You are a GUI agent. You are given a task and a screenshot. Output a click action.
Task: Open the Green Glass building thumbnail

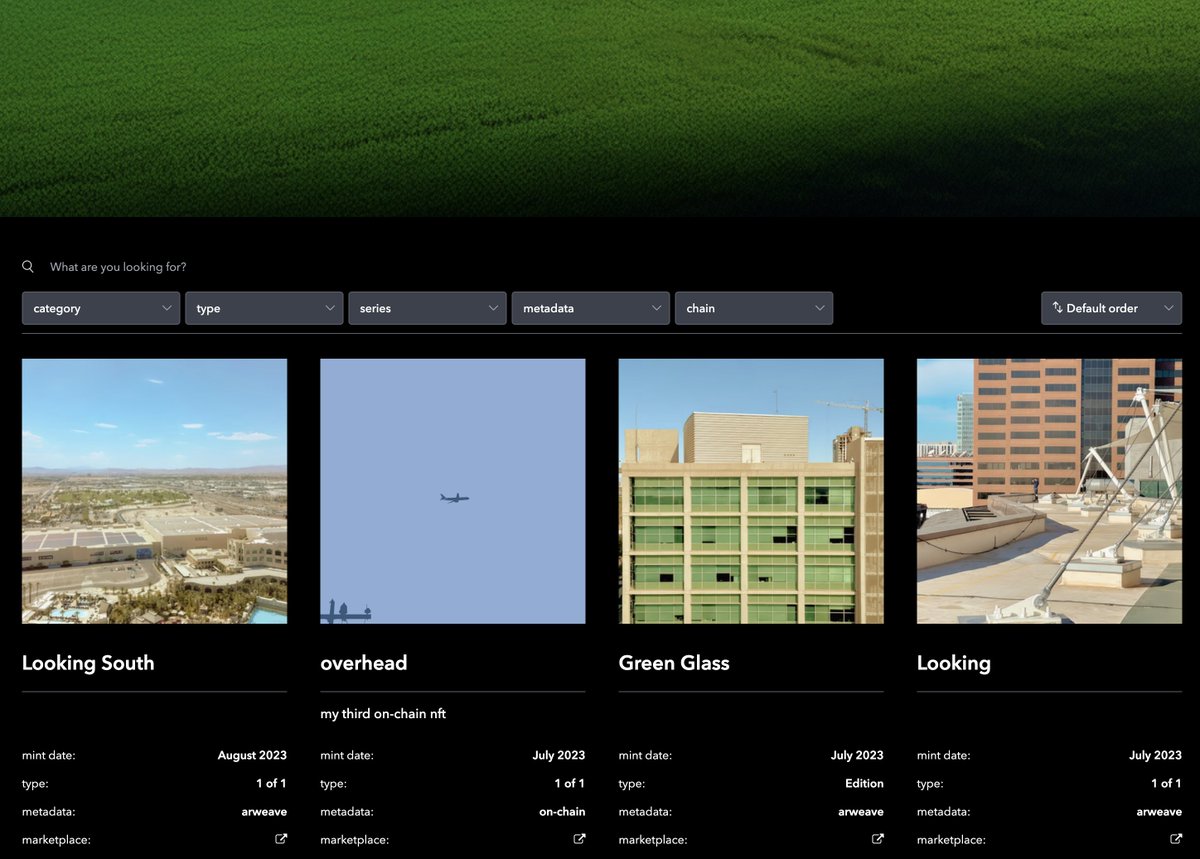751,491
